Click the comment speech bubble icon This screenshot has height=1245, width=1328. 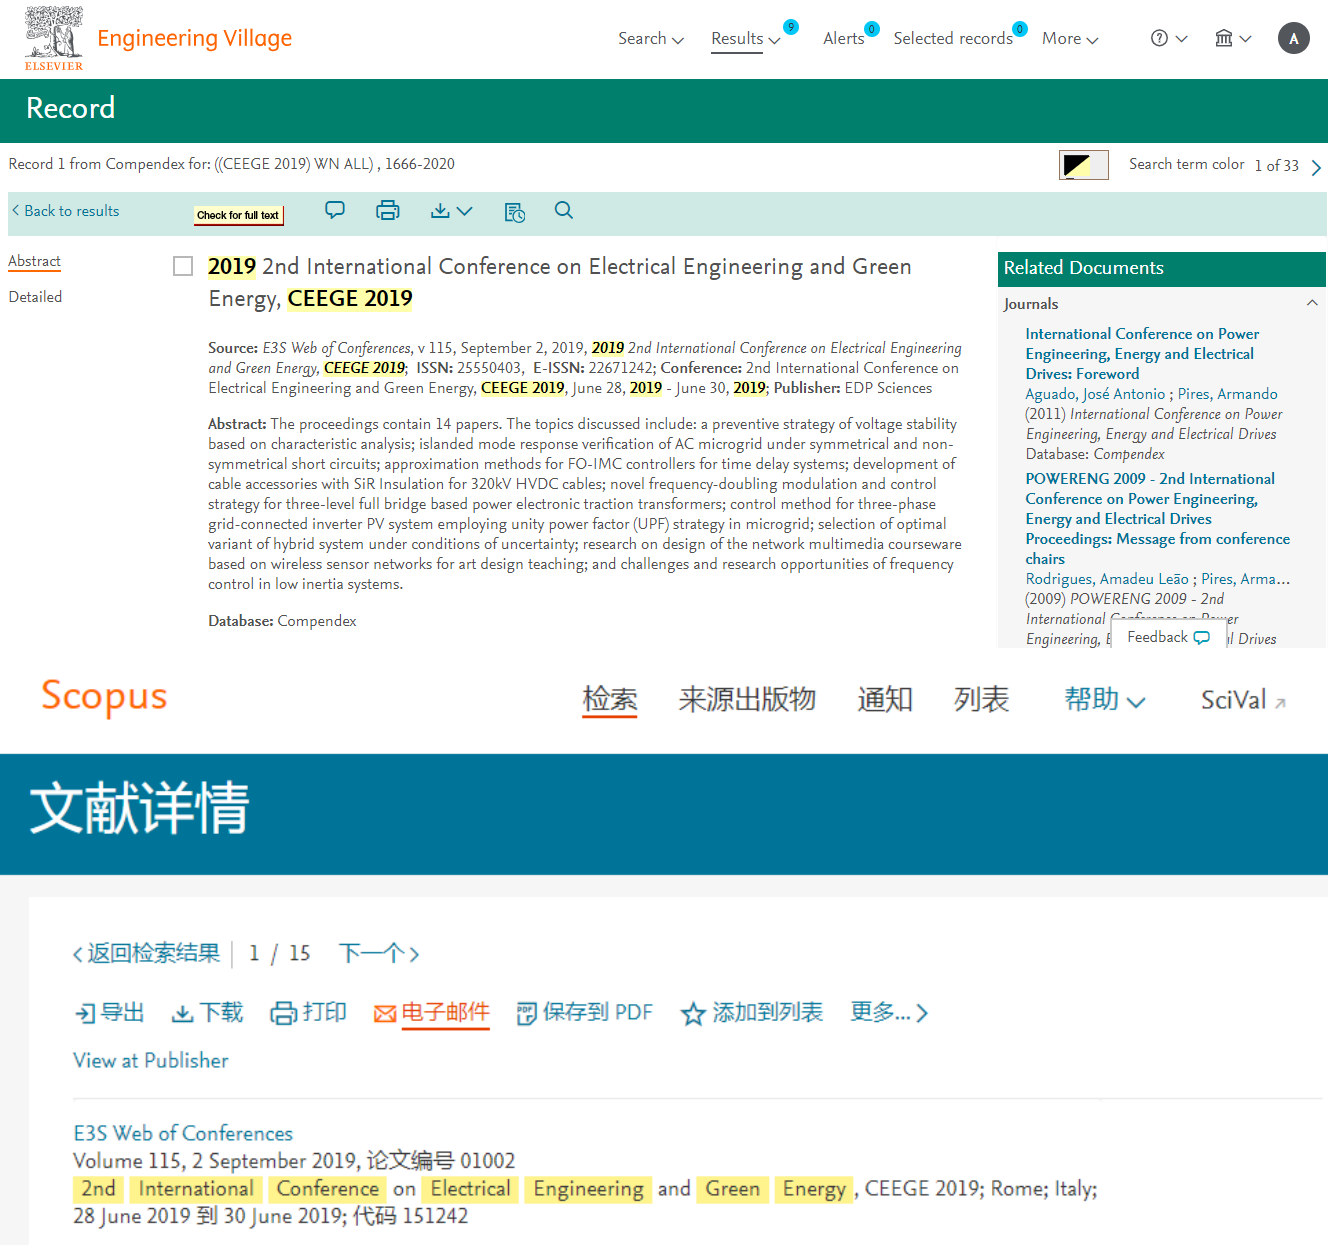point(335,211)
